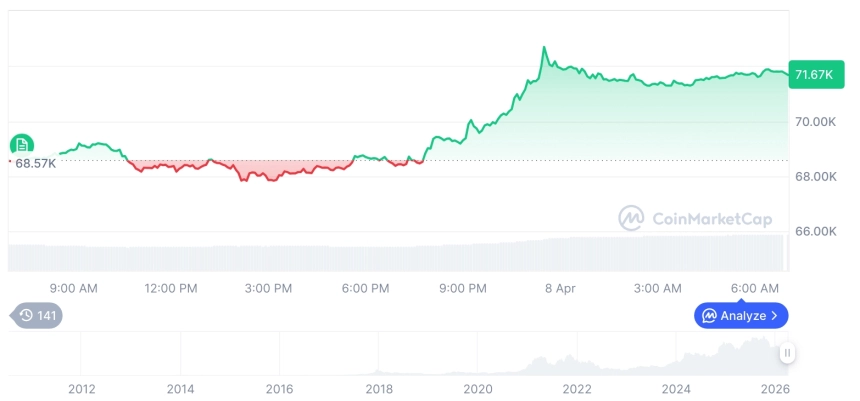The width and height of the screenshot is (860, 401).
Task: Click the highest peak on price line
Action: (x=544, y=47)
